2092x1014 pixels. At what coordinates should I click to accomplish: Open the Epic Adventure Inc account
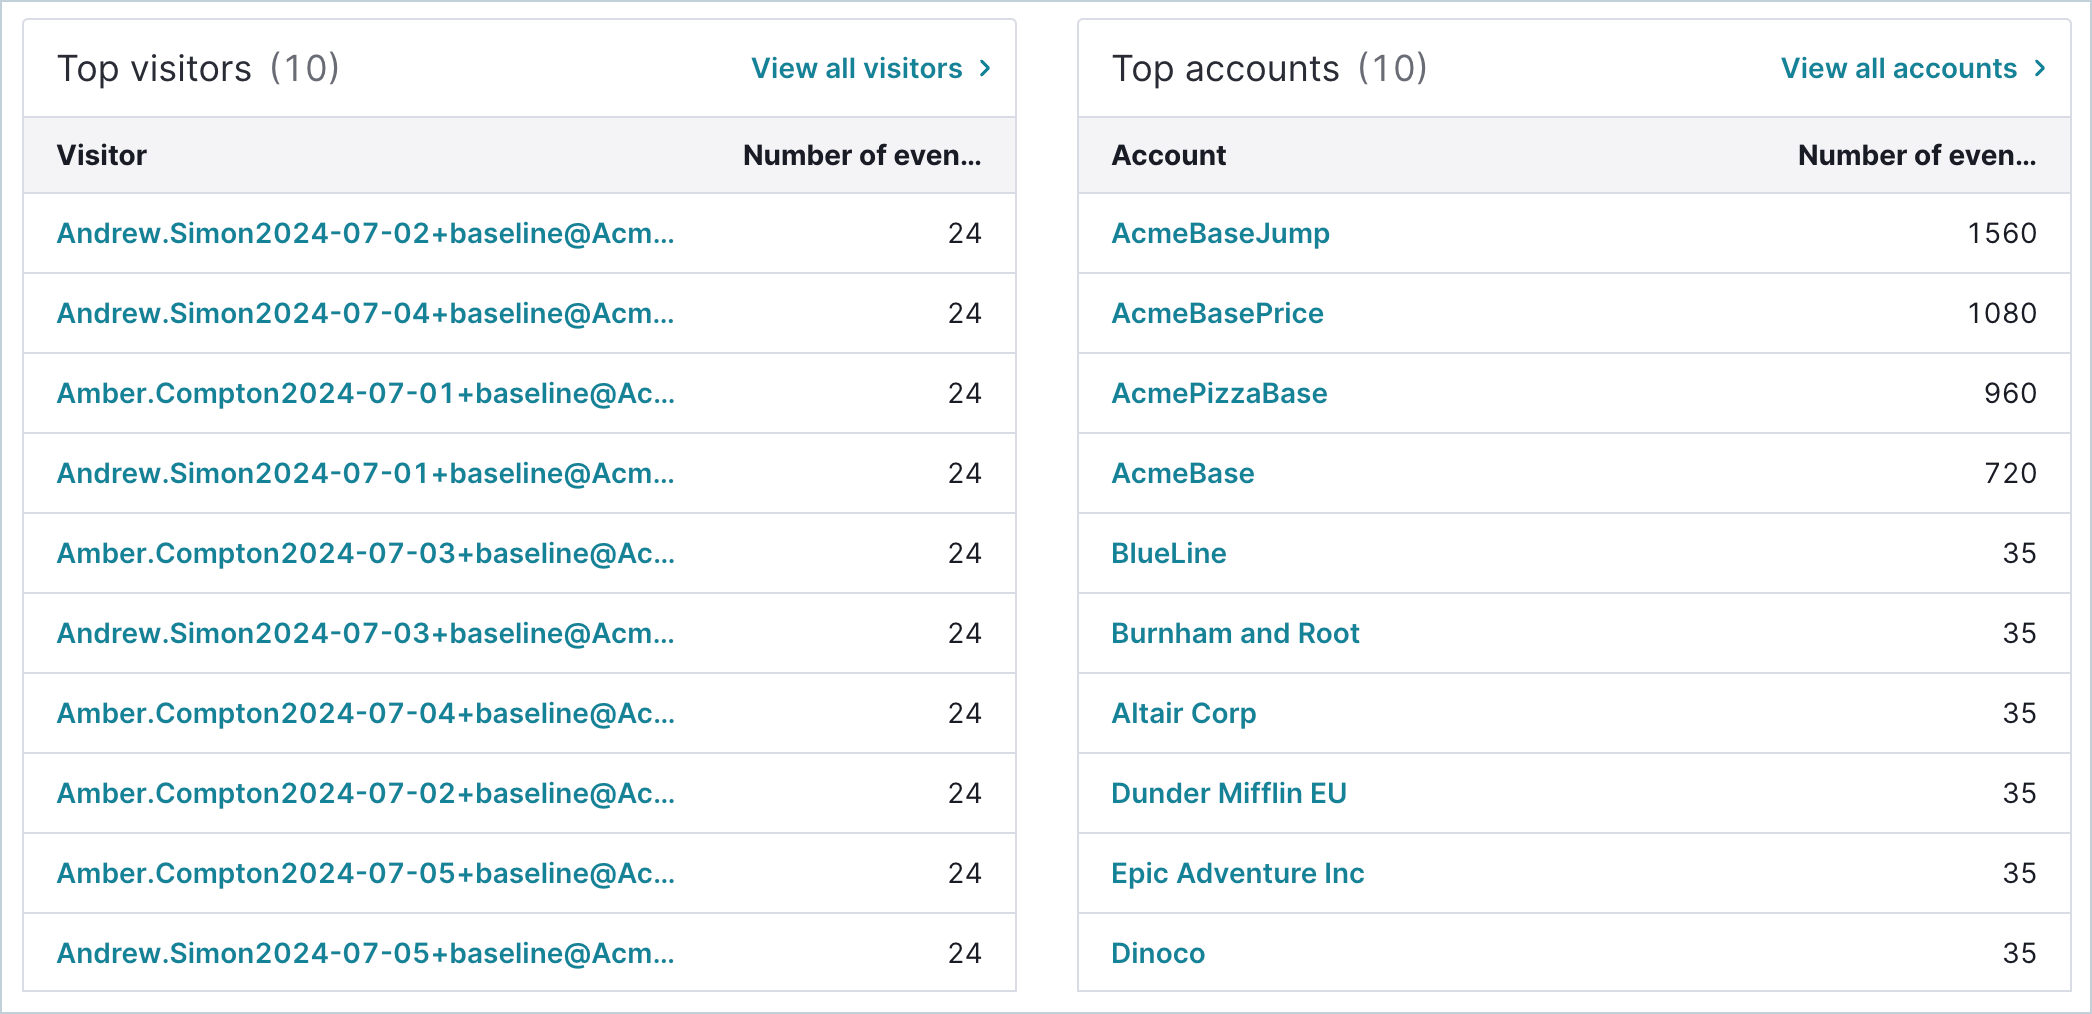click(x=1238, y=873)
